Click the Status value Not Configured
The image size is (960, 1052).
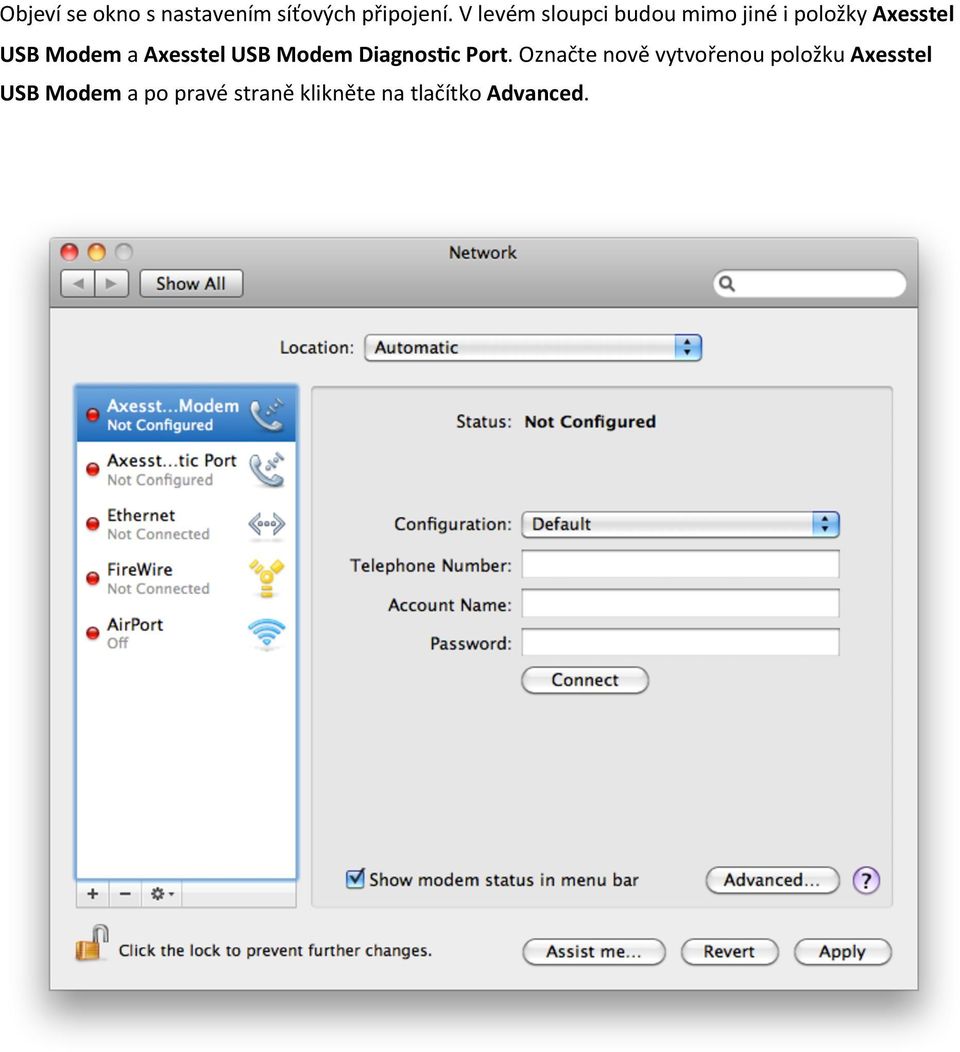click(x=590, y=422)
